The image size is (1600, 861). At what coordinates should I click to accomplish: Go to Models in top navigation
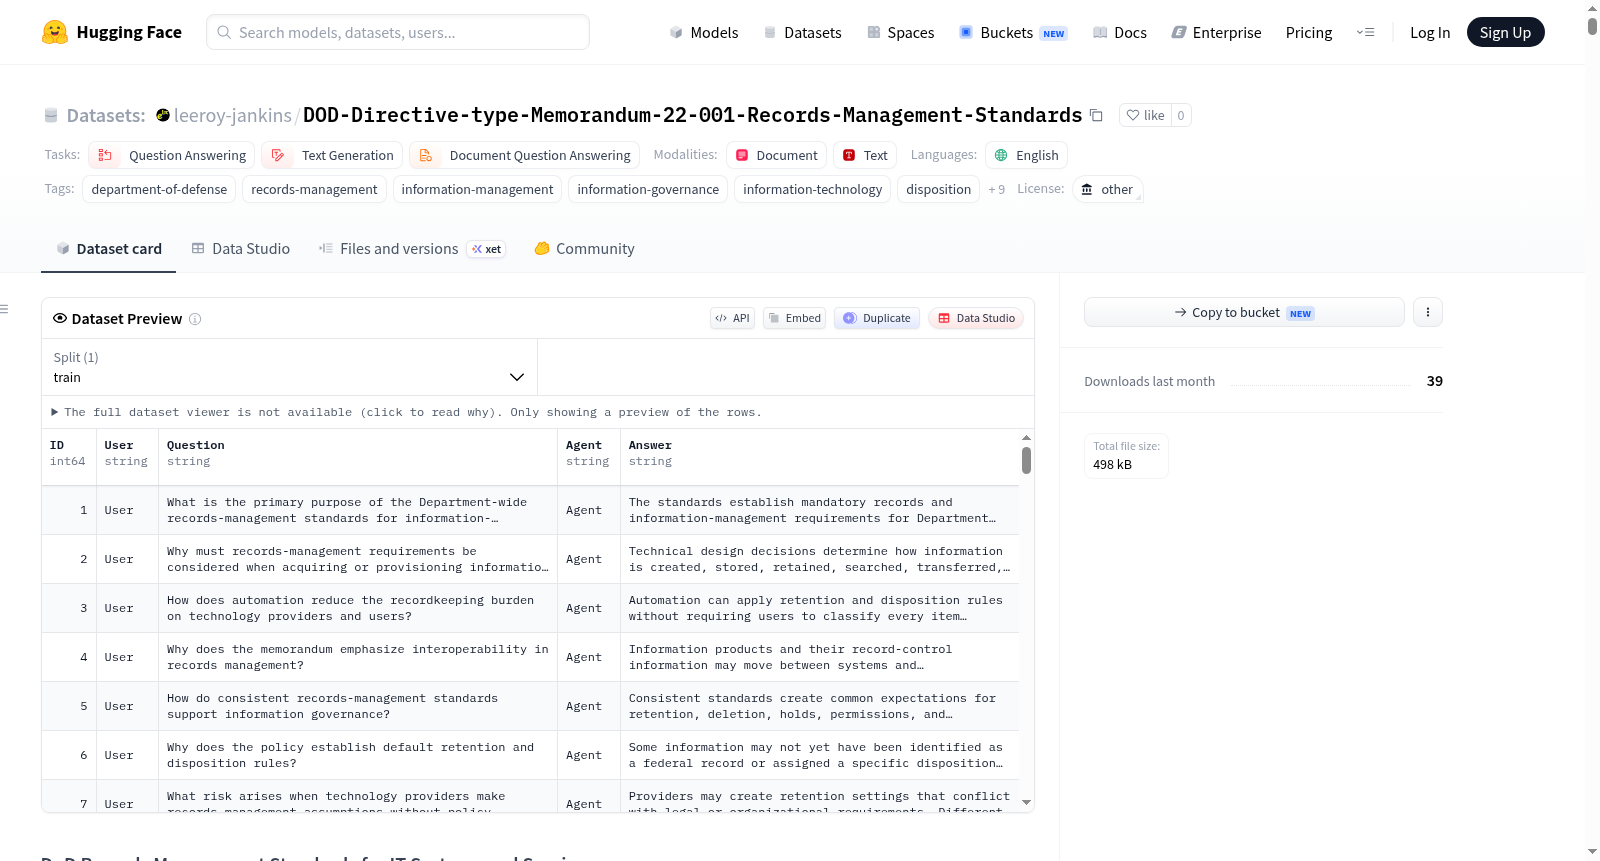704,32
